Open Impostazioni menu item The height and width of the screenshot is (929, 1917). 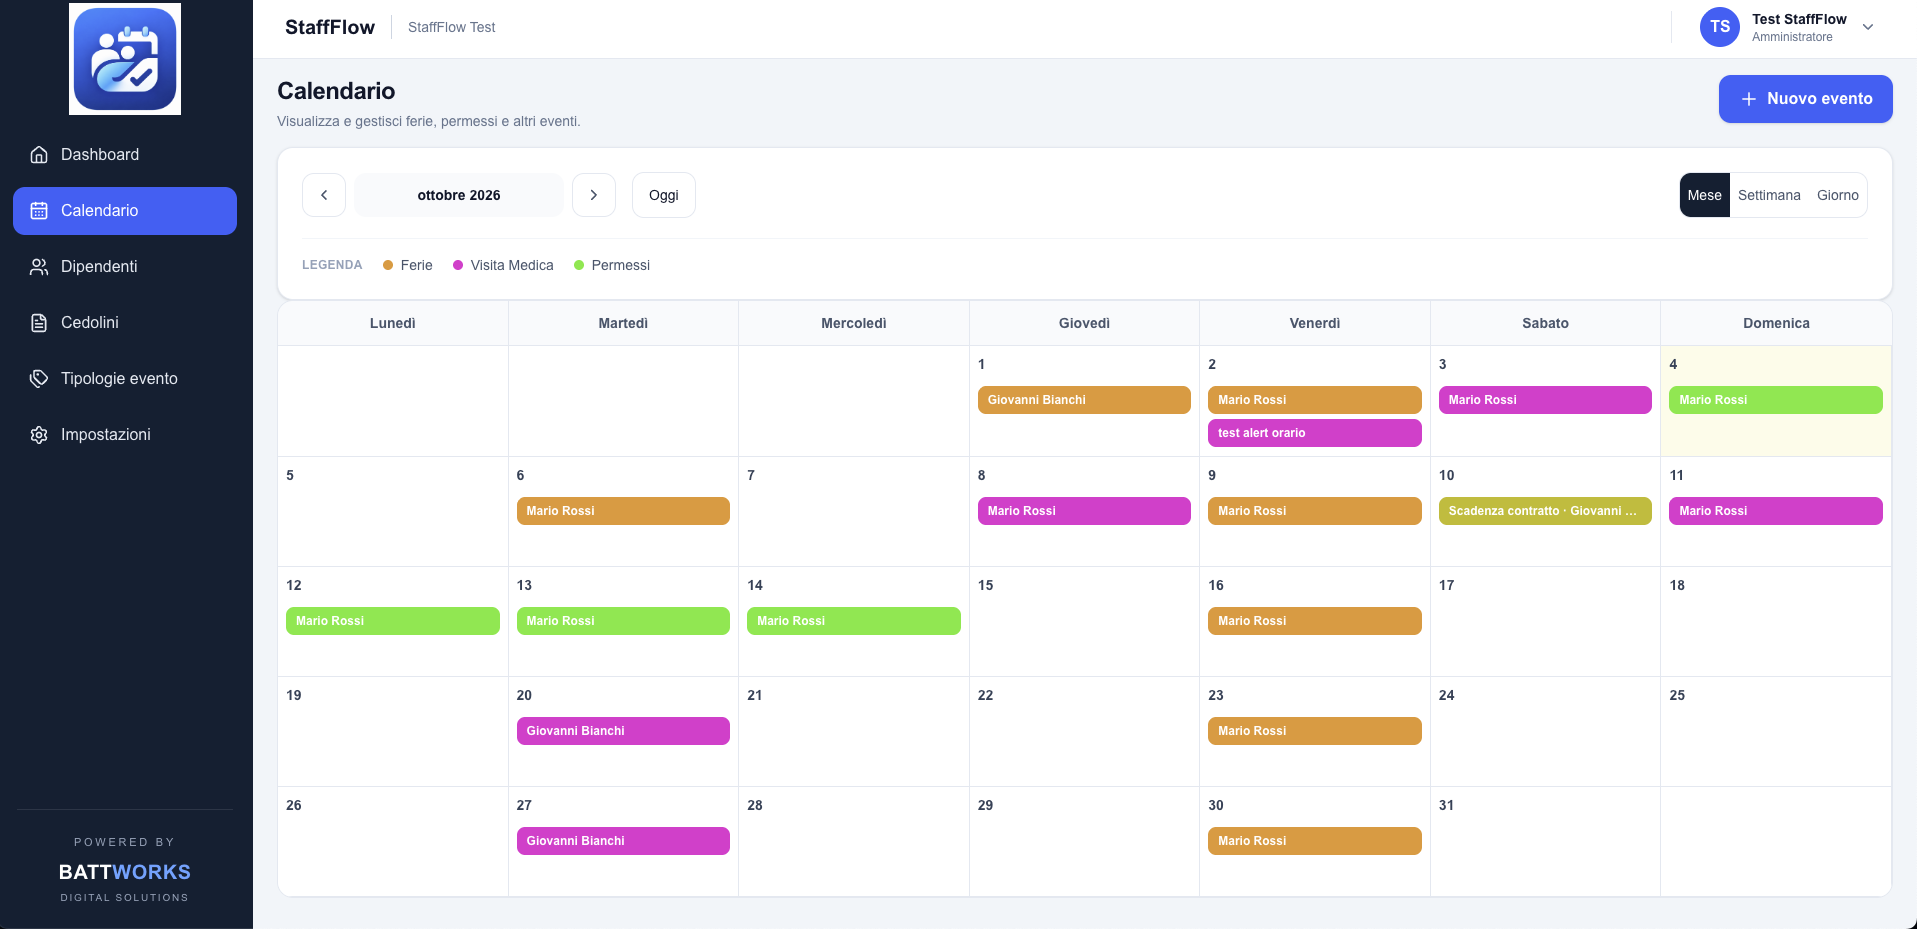tap(125, 435)
